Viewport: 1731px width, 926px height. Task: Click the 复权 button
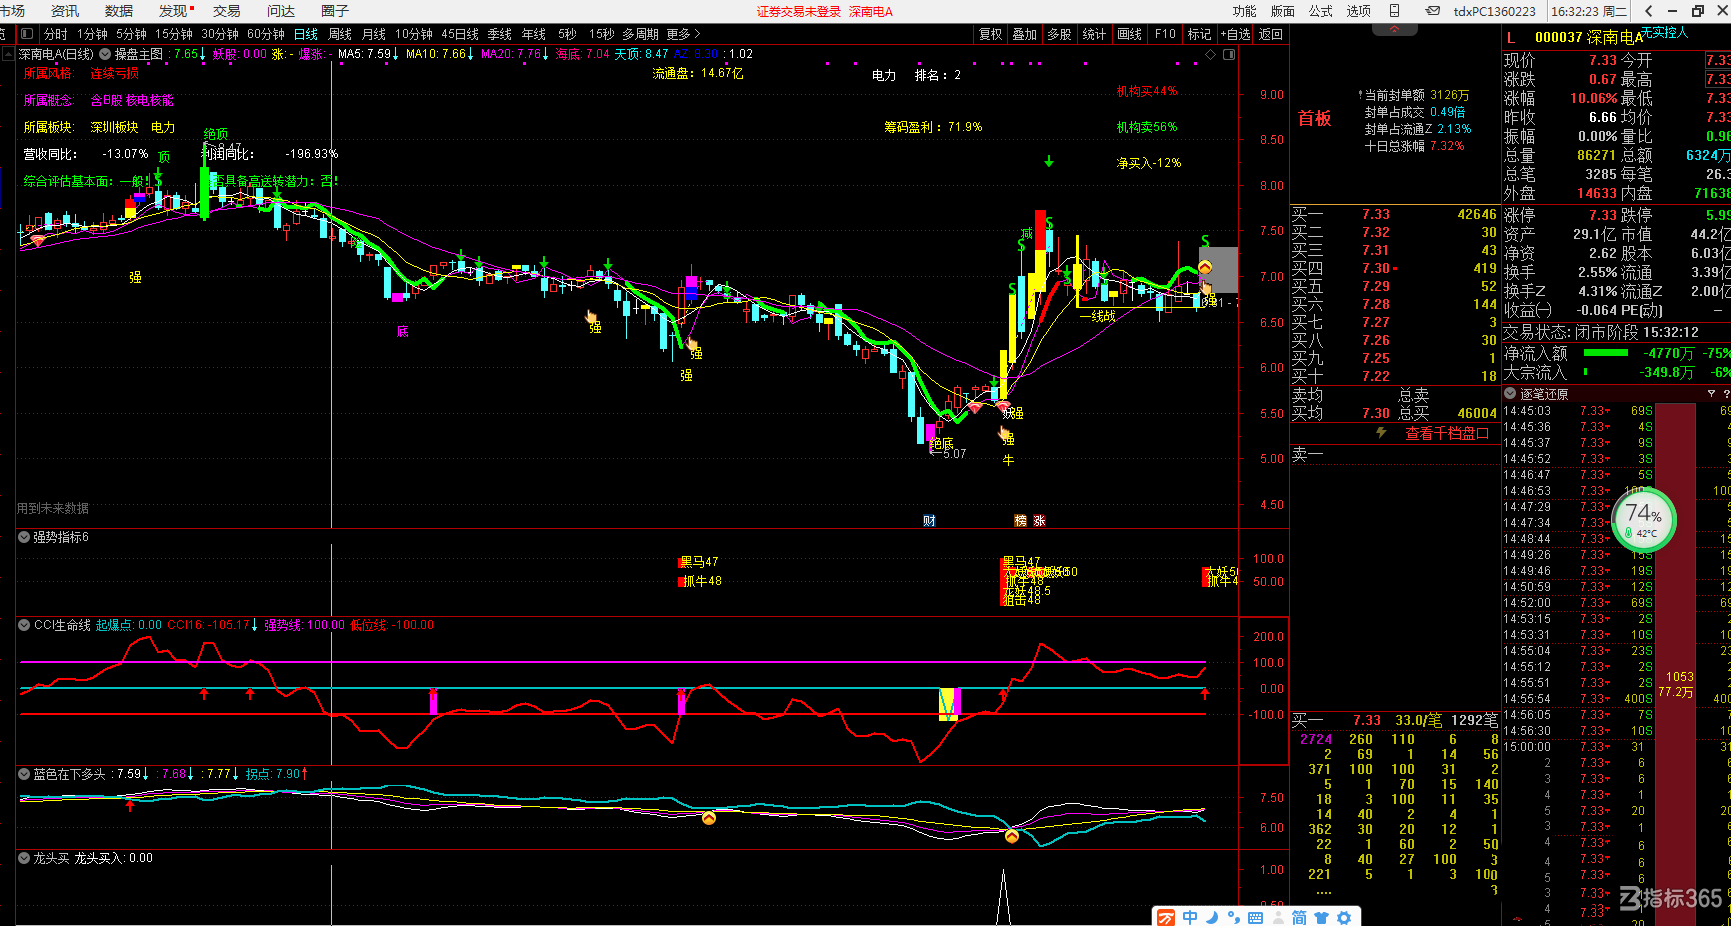(990, 34)
